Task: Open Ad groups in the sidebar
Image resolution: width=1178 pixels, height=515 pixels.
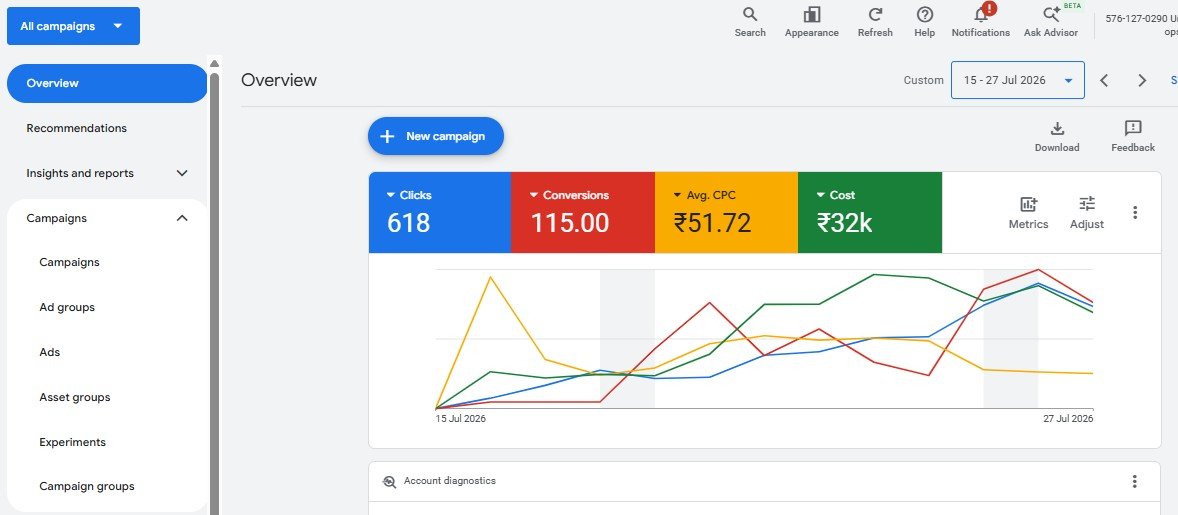Action: pyautogui.click(x=67, y=308)
